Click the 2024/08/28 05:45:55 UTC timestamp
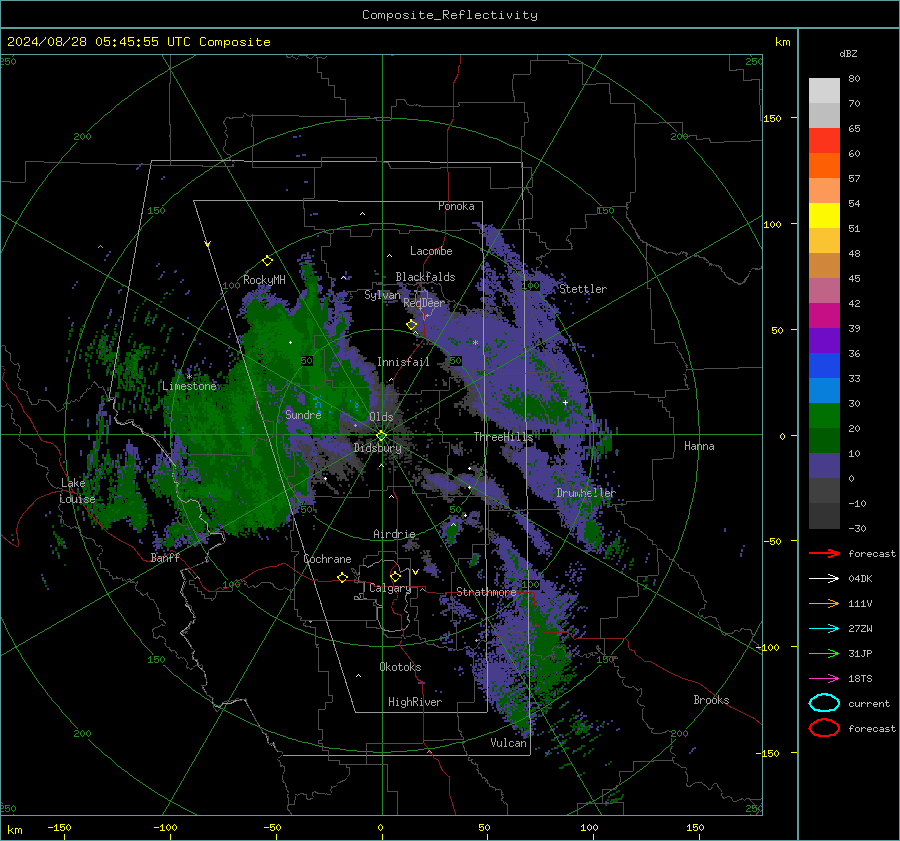The image size is (900, 841). click(x=99, y=42)
